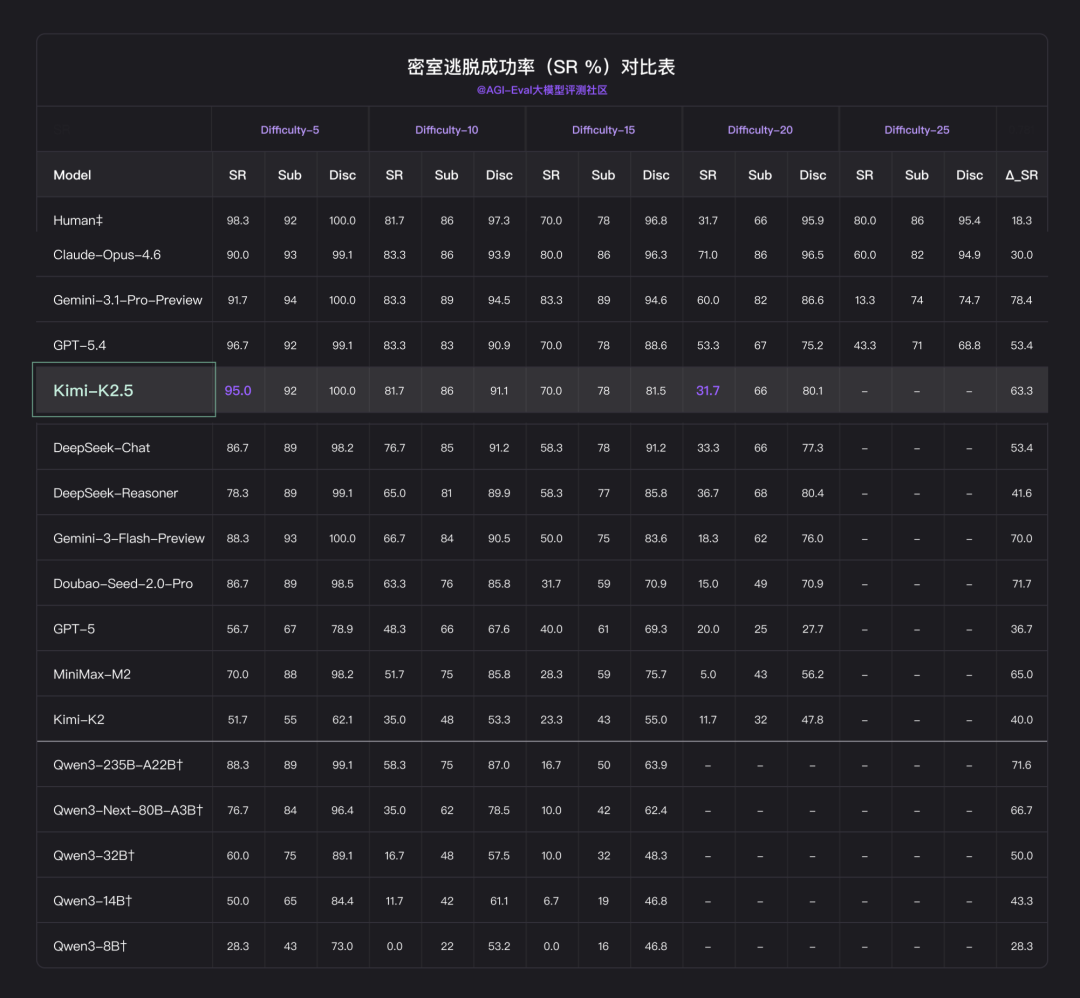Image resolution: width=1080 pixels, height=998 pixels.
Task: Click Kimi-K2.5 purple 95.0 SR value
Action: click(x=238, y=391)
